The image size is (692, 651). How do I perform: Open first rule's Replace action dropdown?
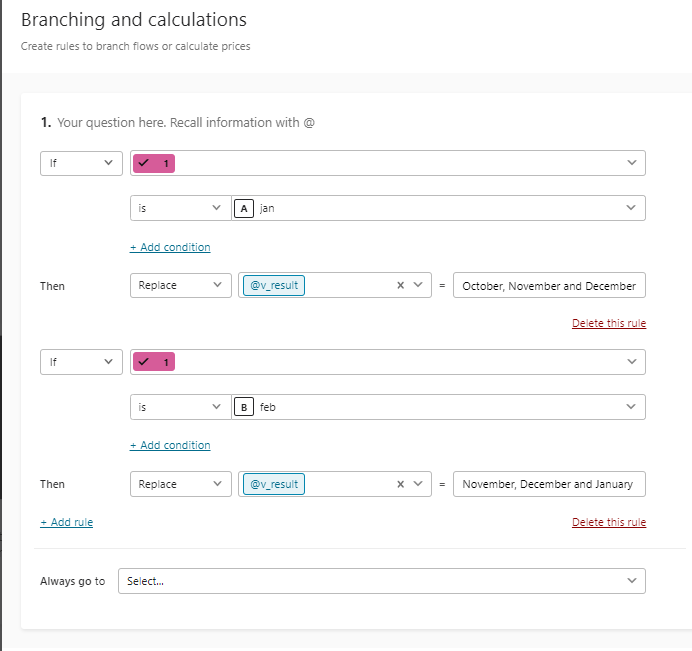pyautogui.click(x=181, y=285)
